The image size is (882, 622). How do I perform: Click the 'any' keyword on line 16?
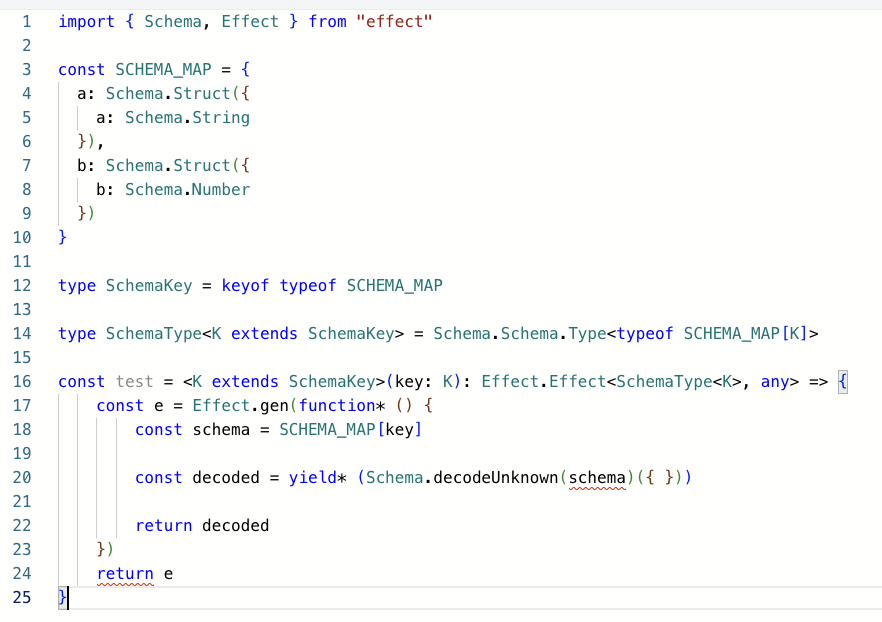click(775, 382)
